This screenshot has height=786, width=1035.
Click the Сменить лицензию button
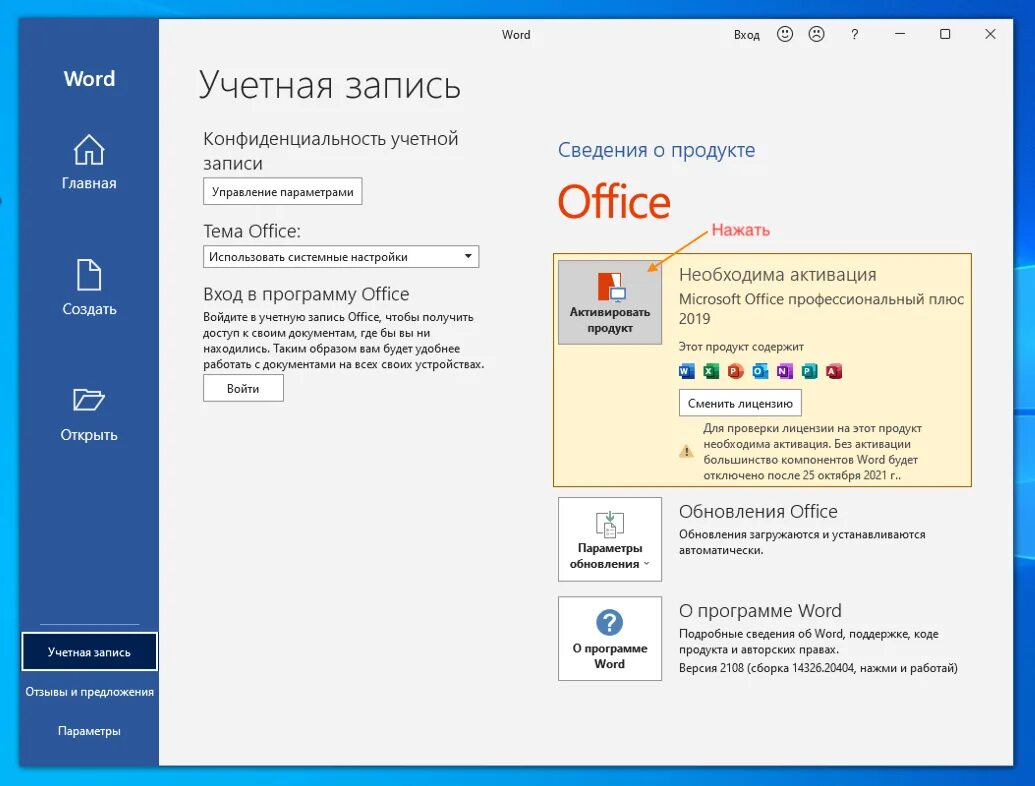pyautogui.click(x=740, y=403)
